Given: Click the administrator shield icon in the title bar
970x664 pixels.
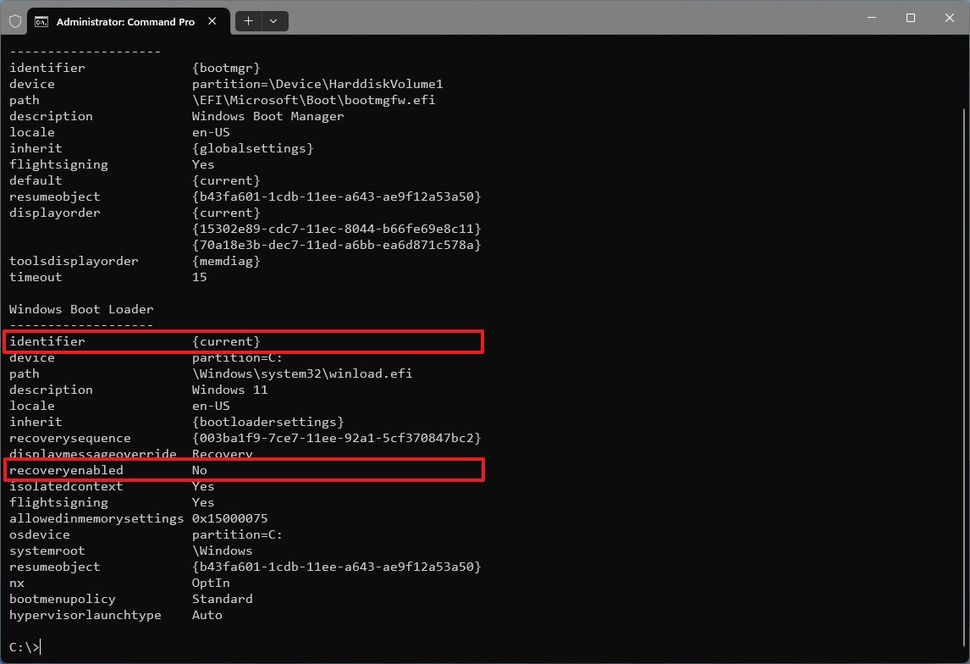Looking at the screenshot, I should point(15,21).
